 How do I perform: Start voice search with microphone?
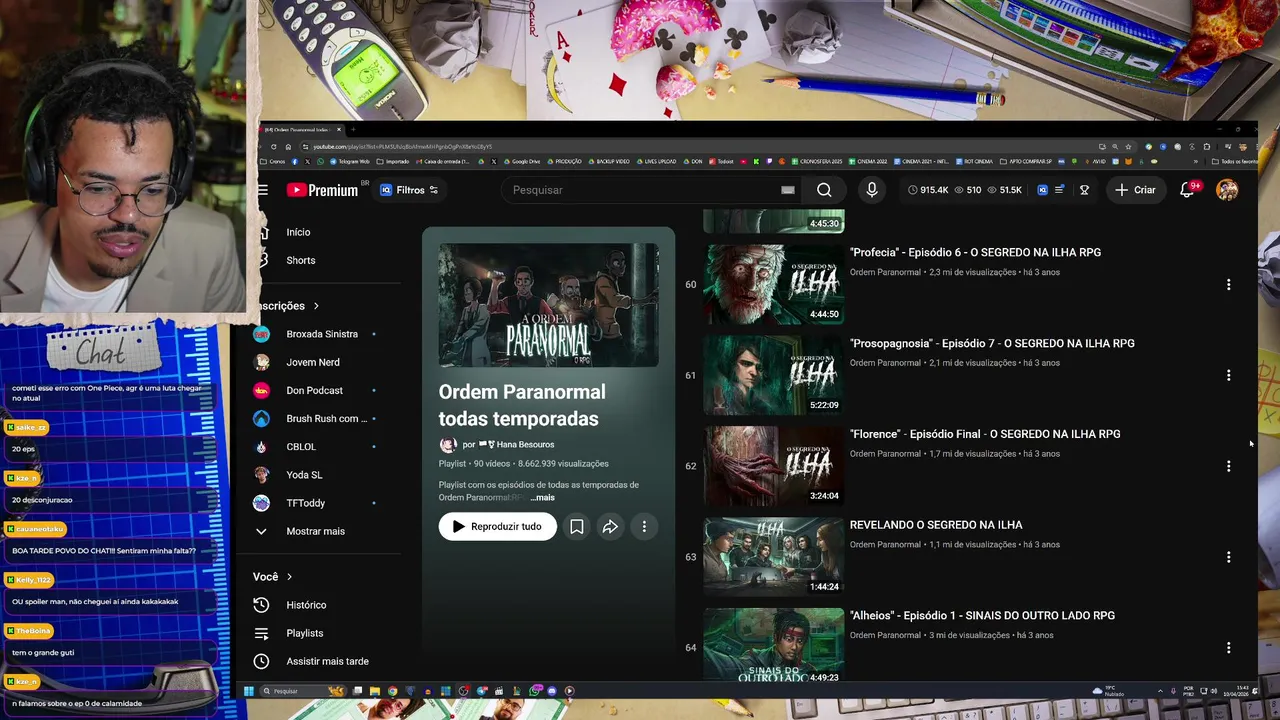tap(872, 190)
